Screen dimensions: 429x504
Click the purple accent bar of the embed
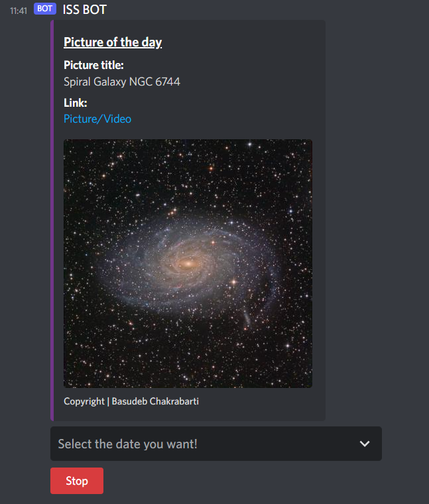coord(52,220)
